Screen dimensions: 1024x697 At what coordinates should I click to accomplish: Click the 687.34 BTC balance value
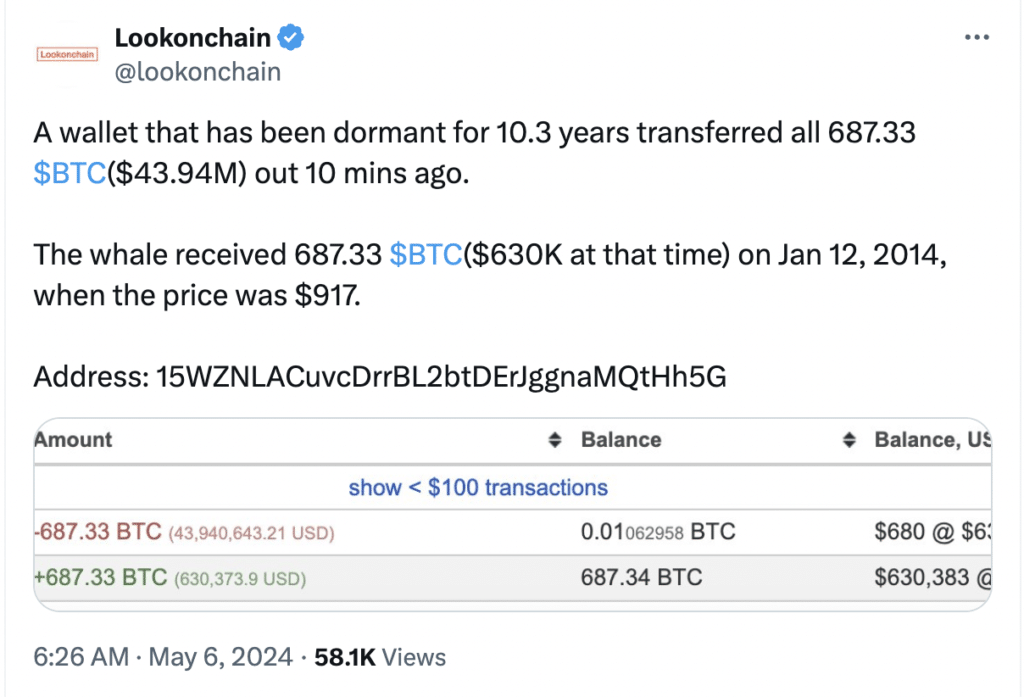641,577
